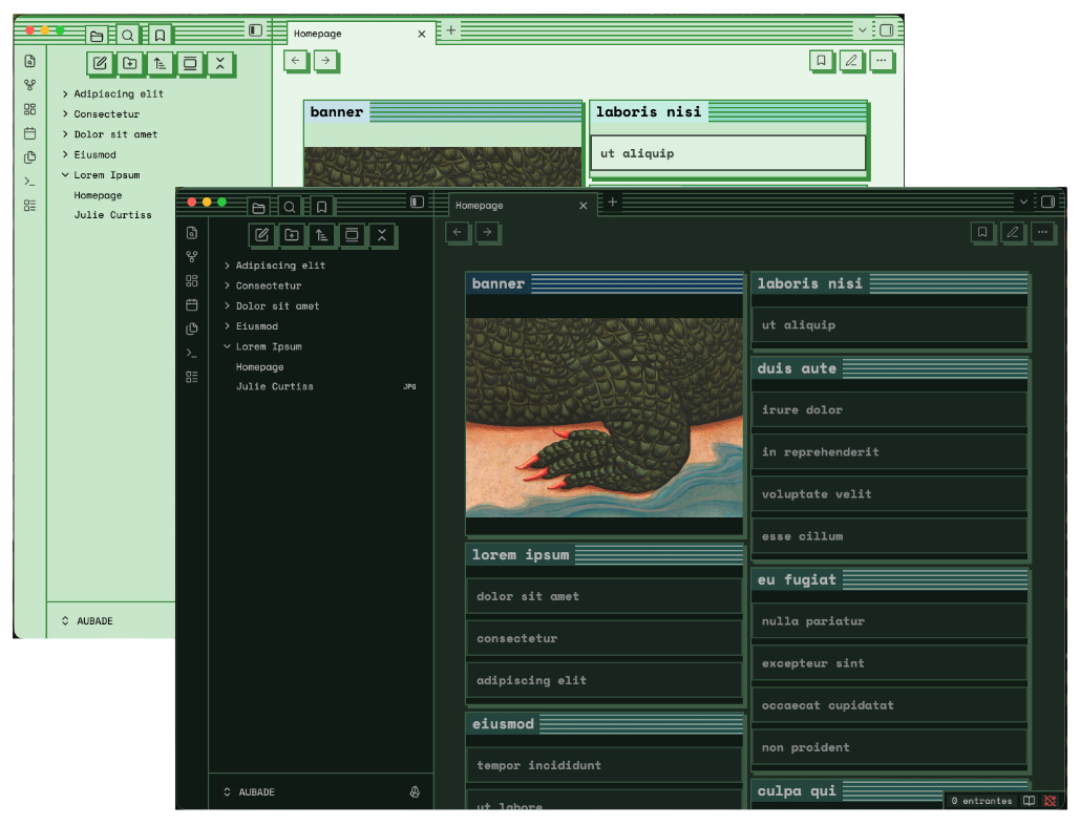Open quick switcher icon in dark window ribbon

pyautogui.click(x=192, y=233)
